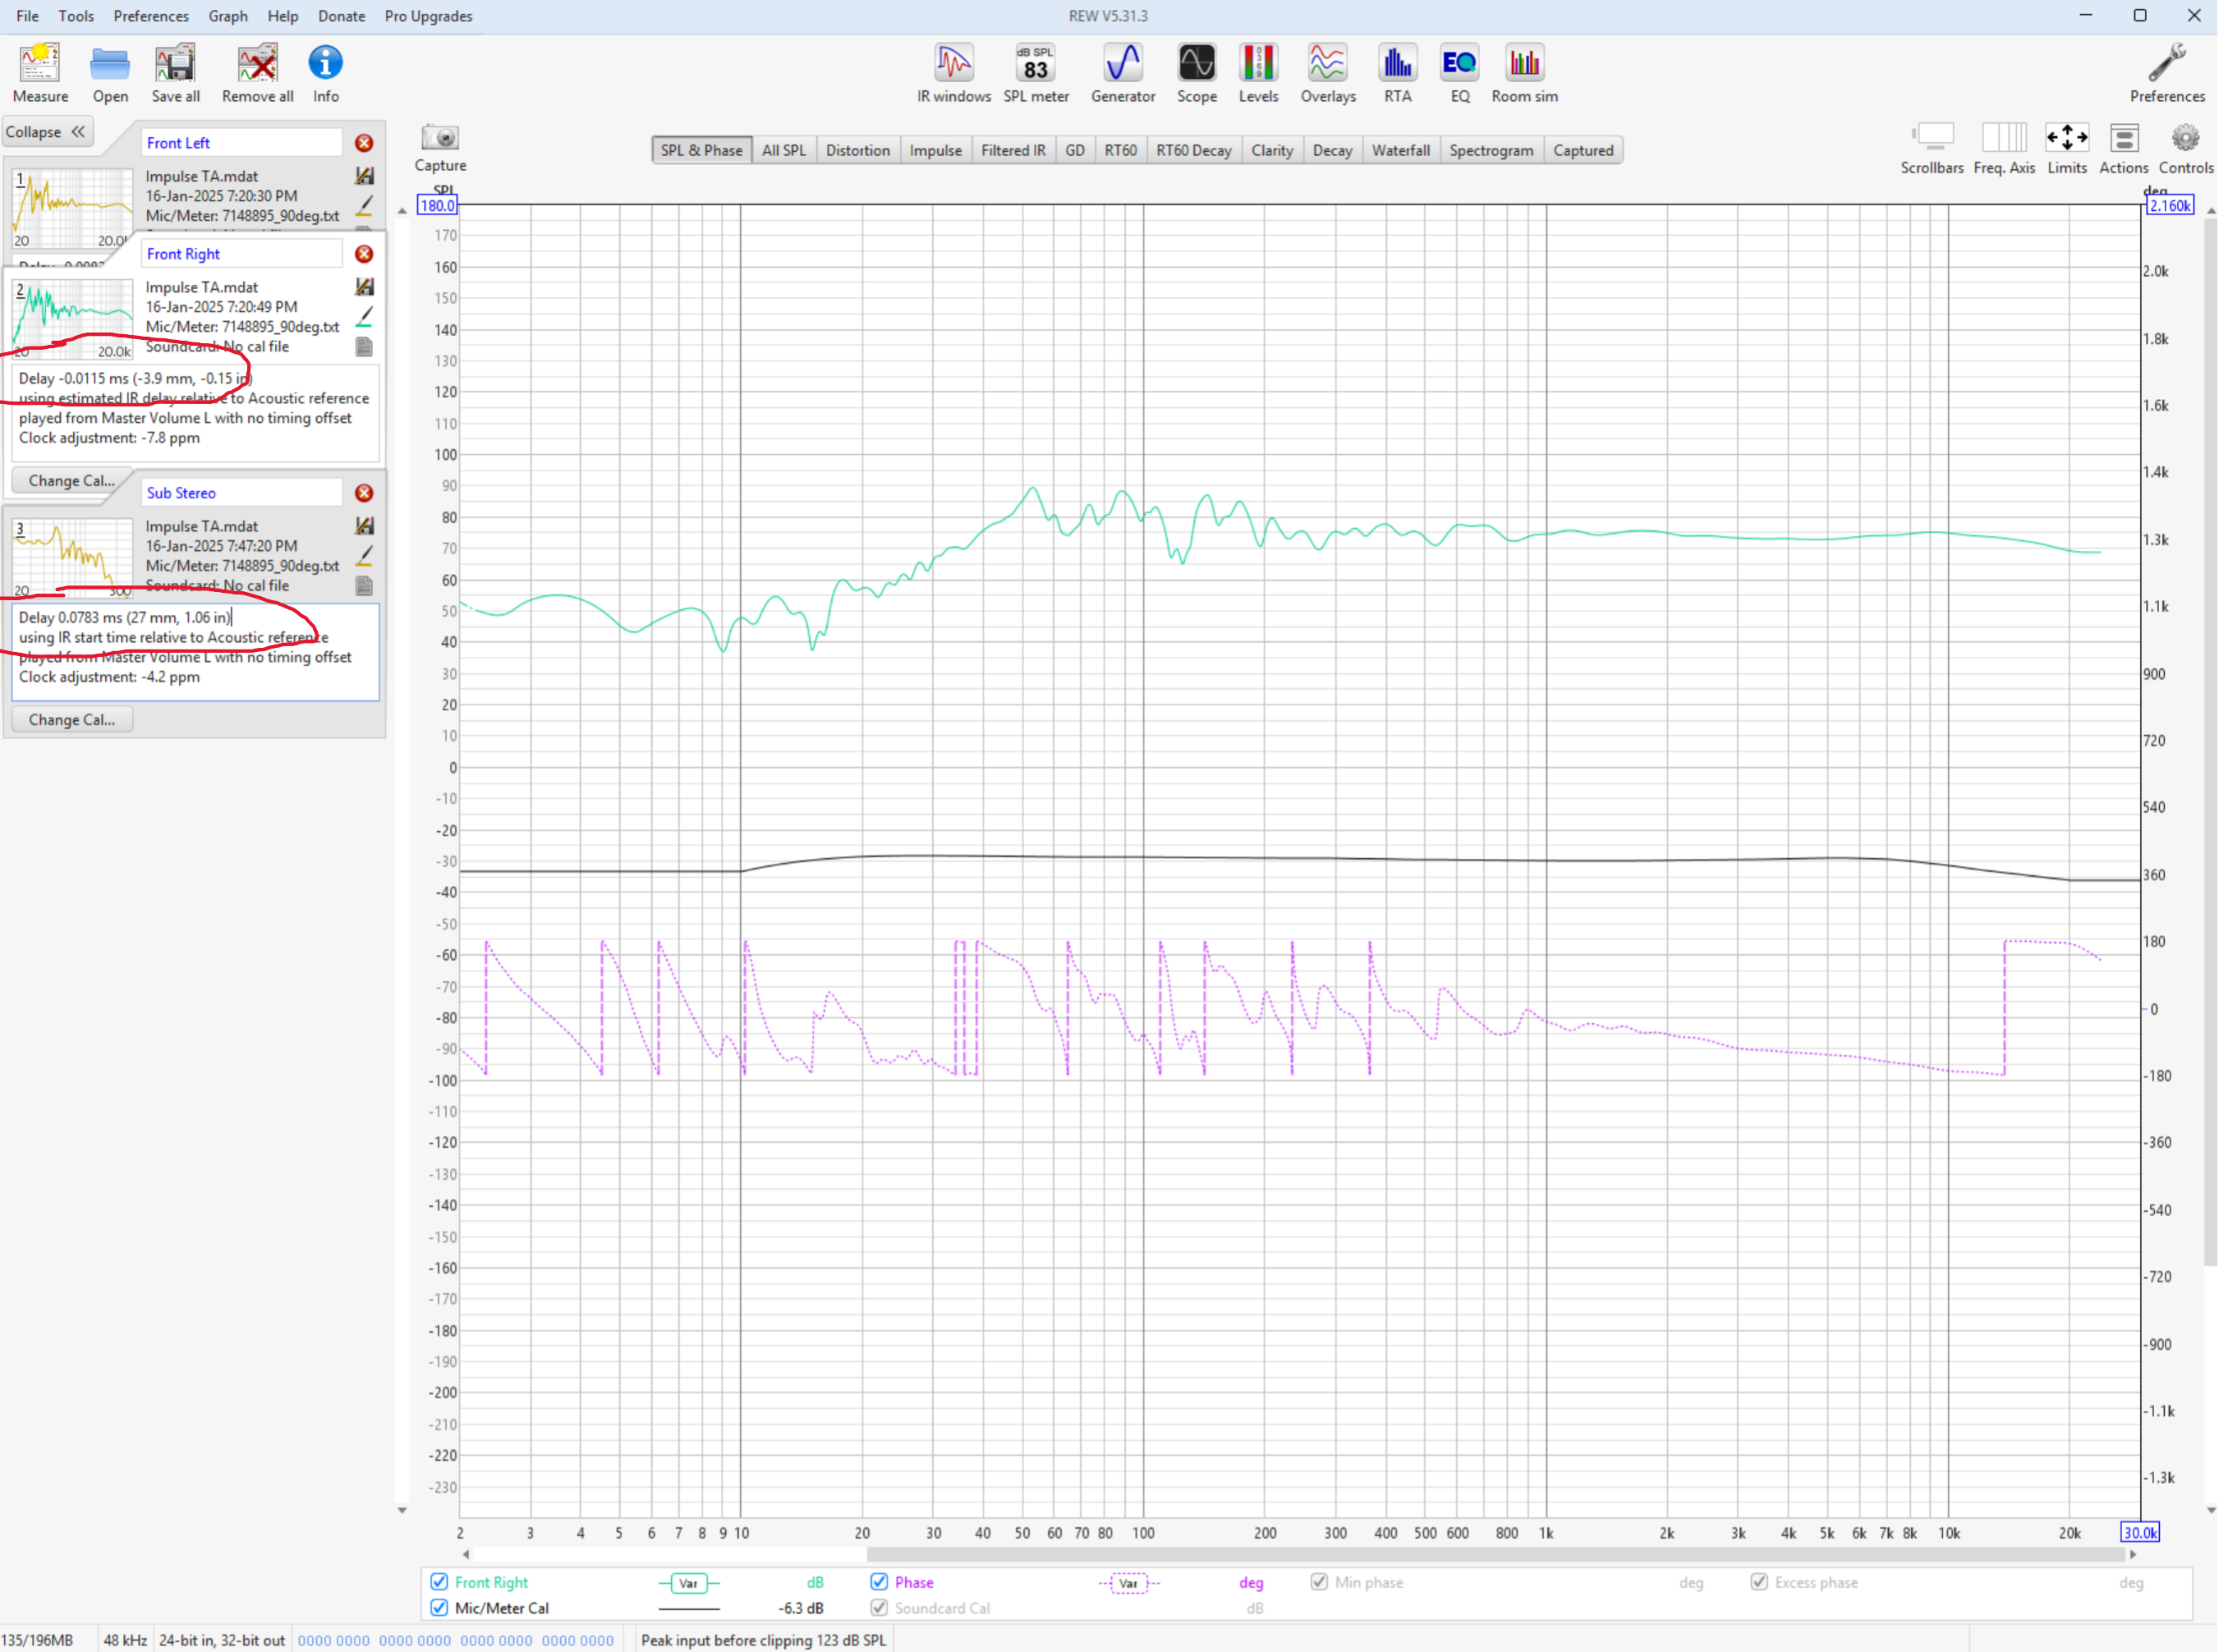
Task: Open the graph Actions menu
Action: coord(2123,149)
